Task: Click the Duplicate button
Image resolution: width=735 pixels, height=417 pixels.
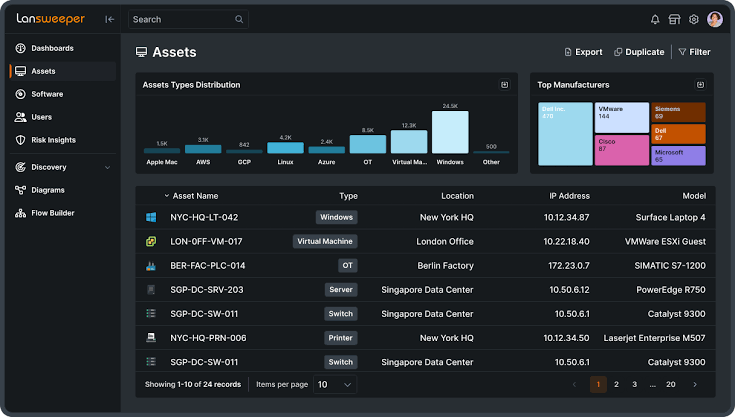Action: tap(639, 52)
